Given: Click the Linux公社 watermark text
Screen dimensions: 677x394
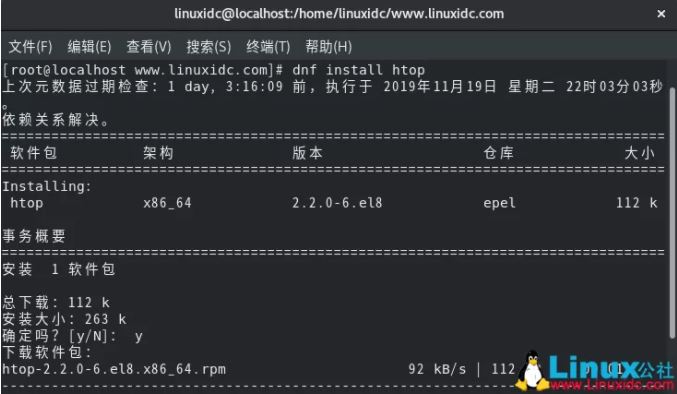Looking at the screenshot, I should coord(611,368).
